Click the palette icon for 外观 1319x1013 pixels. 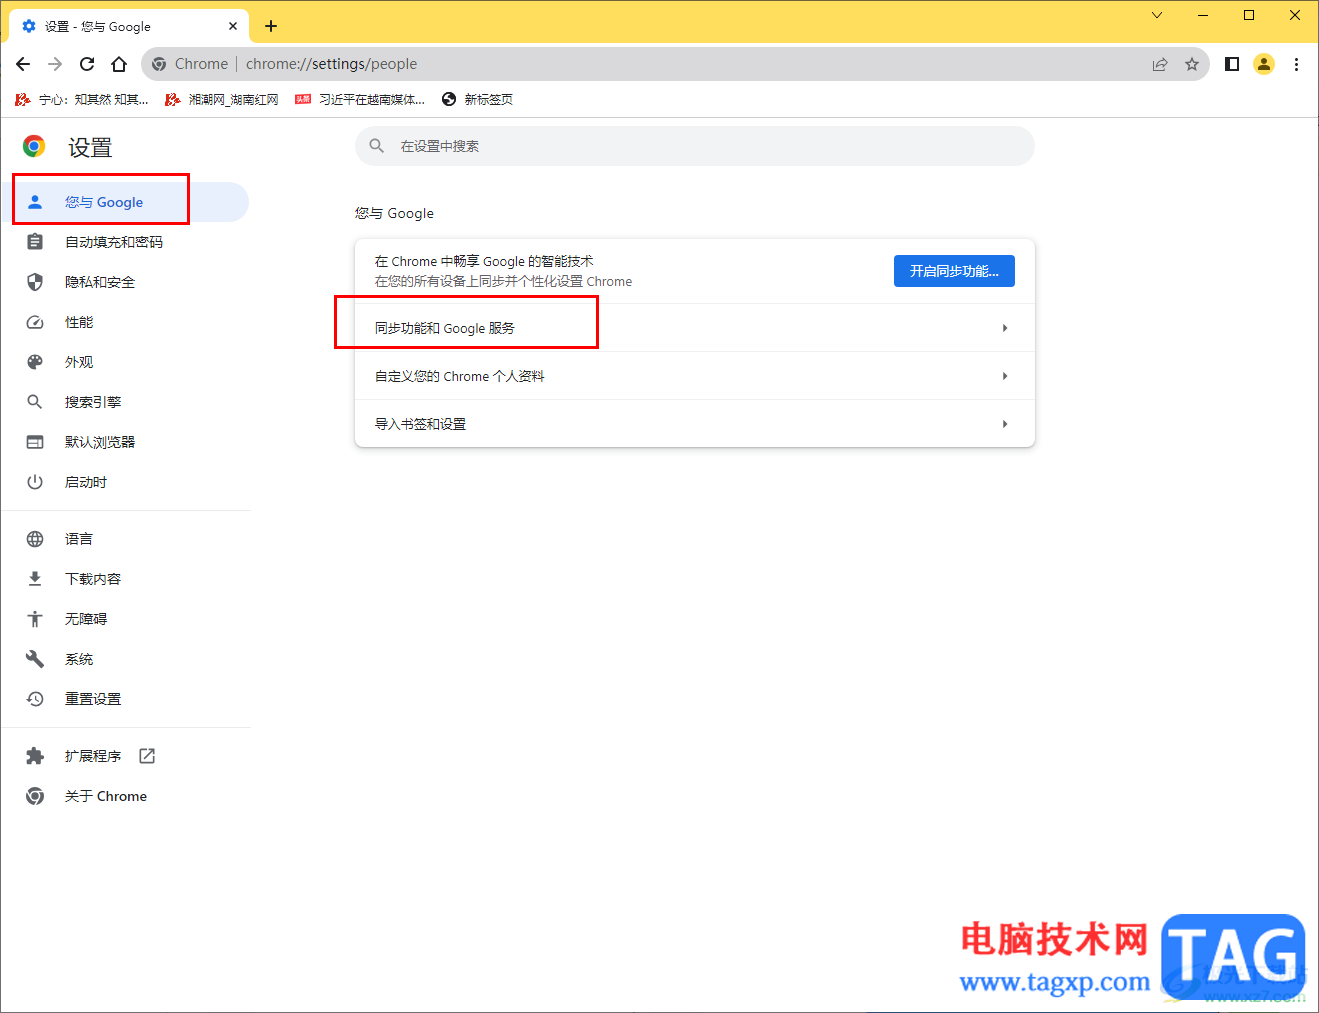35,362
